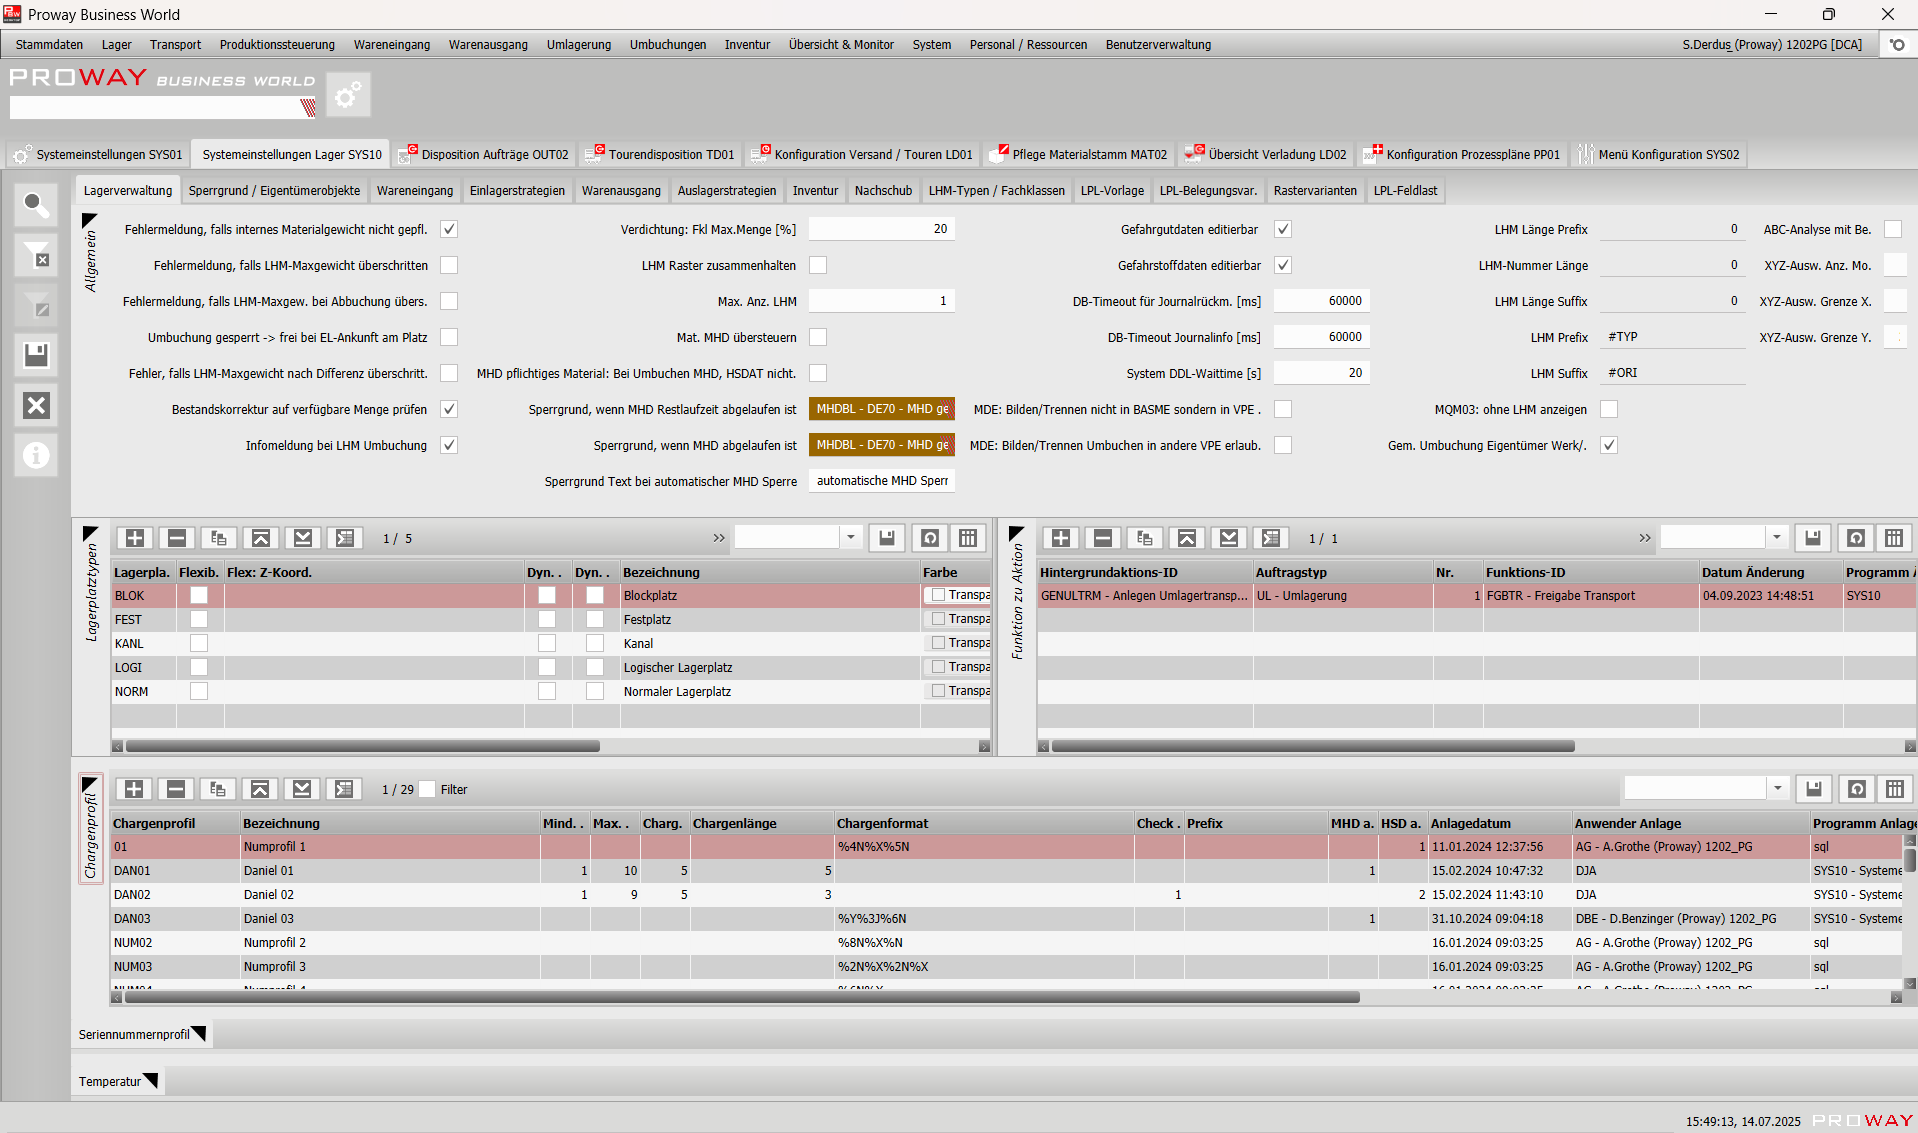1918x1133 pixels.
Task: Click minus icon in Funktion zu Aktion toolbar
Action: [1103, 538]
